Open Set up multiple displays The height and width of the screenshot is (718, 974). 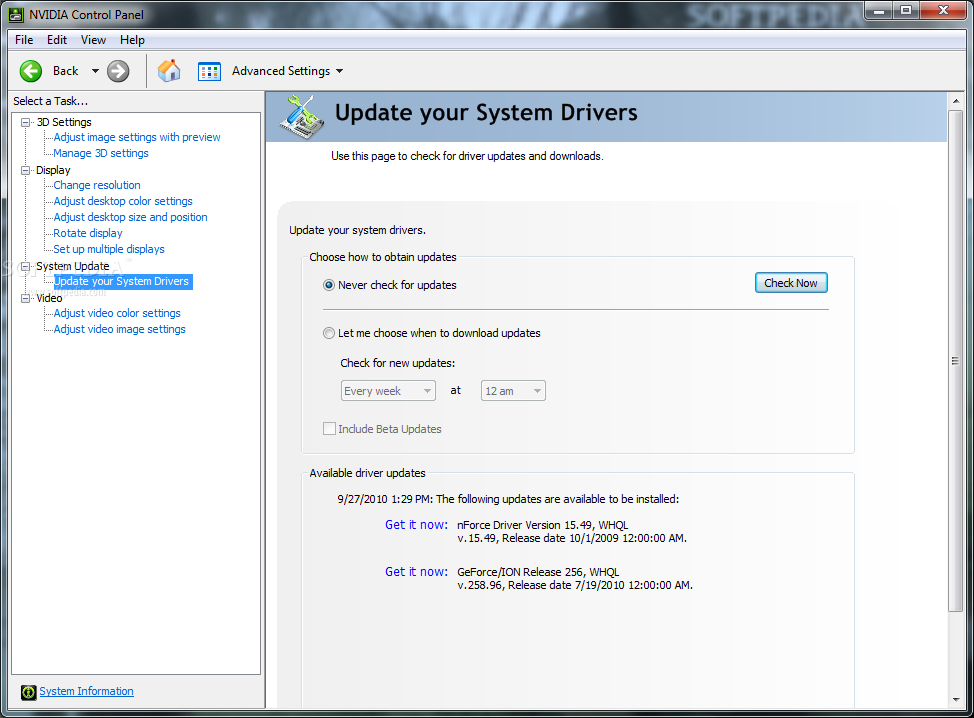pyautogui.click(x=109, y=250)
